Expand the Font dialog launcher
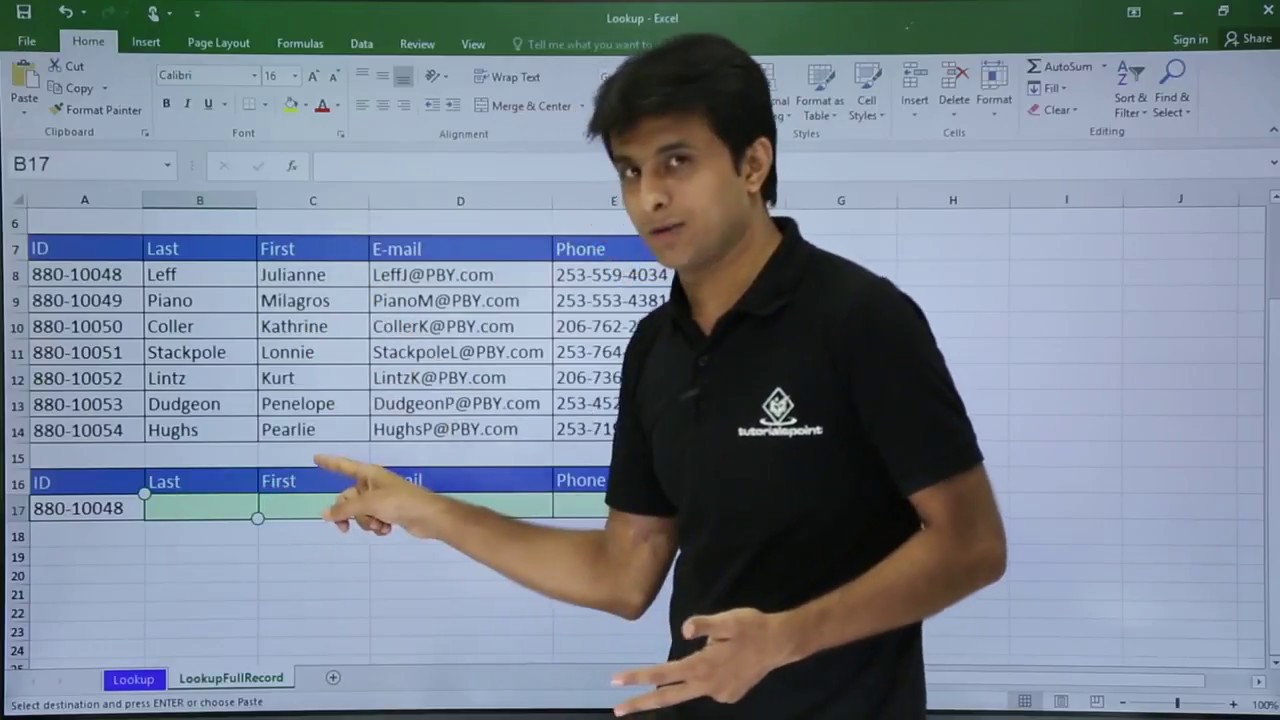Screen dimensions: 1280x720 coord(341,133)
